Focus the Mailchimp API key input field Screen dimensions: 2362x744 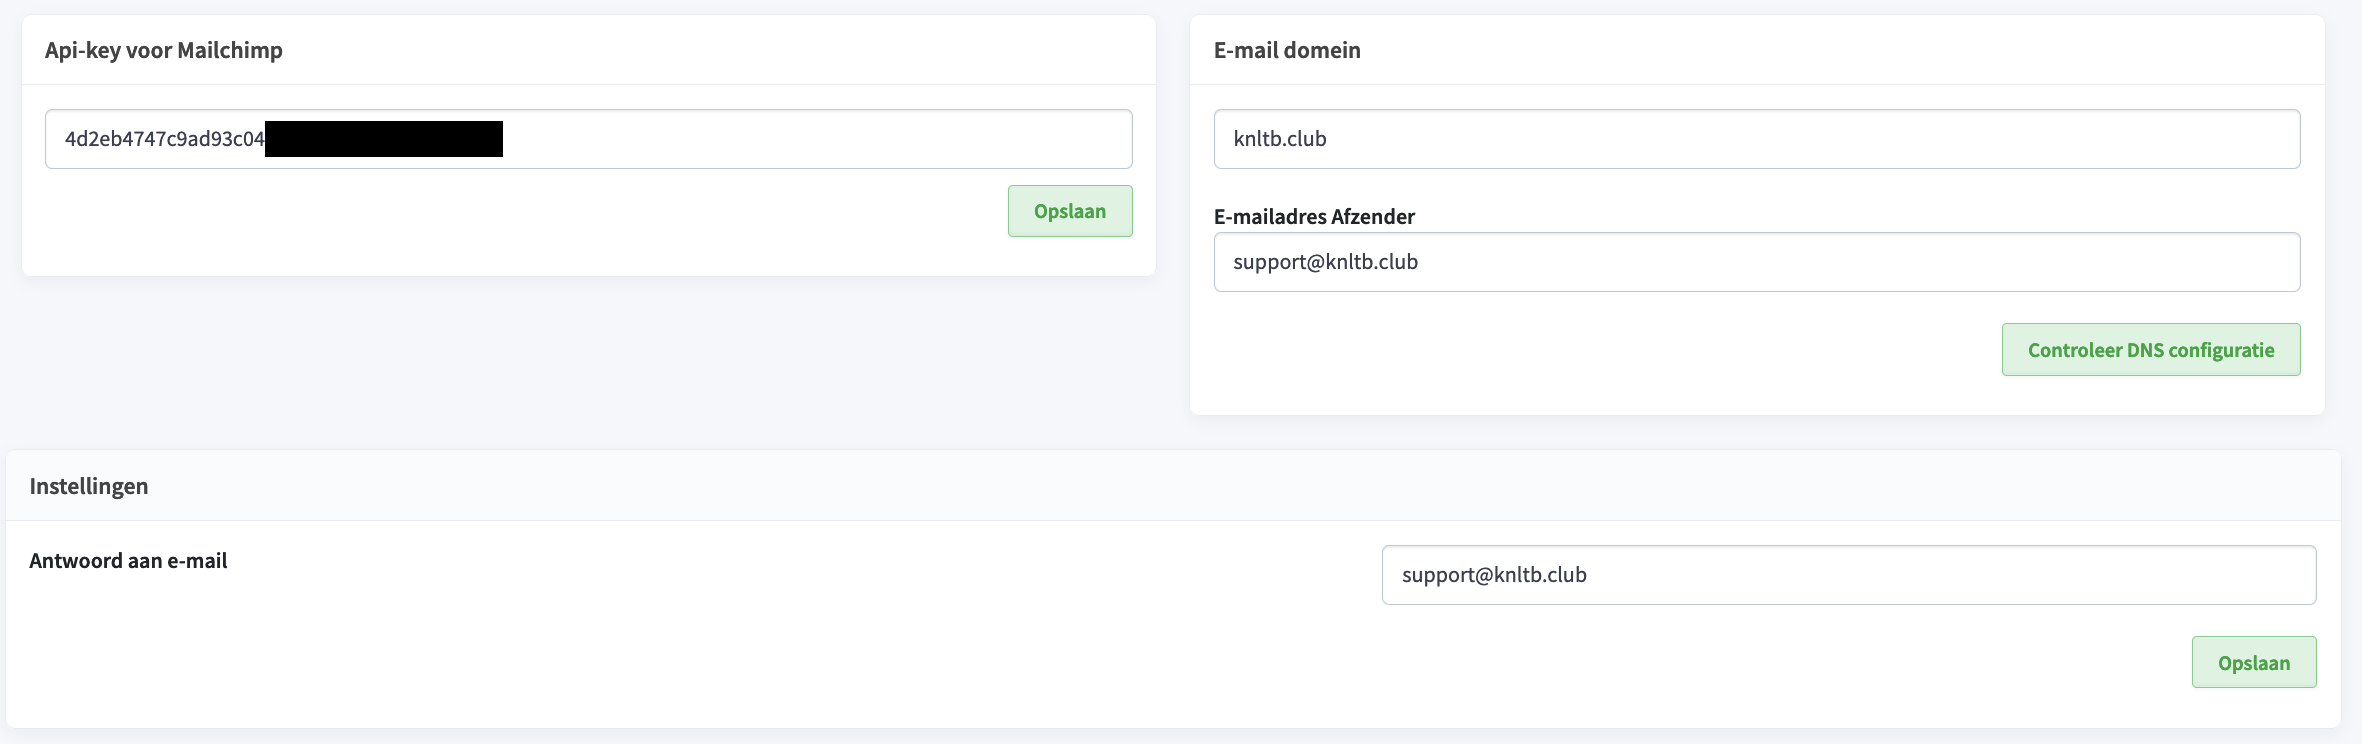pos(588,139)
